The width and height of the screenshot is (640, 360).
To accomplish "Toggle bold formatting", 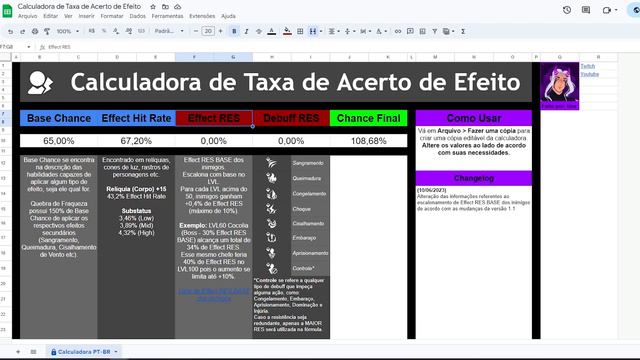I will (x=234, y=31).
